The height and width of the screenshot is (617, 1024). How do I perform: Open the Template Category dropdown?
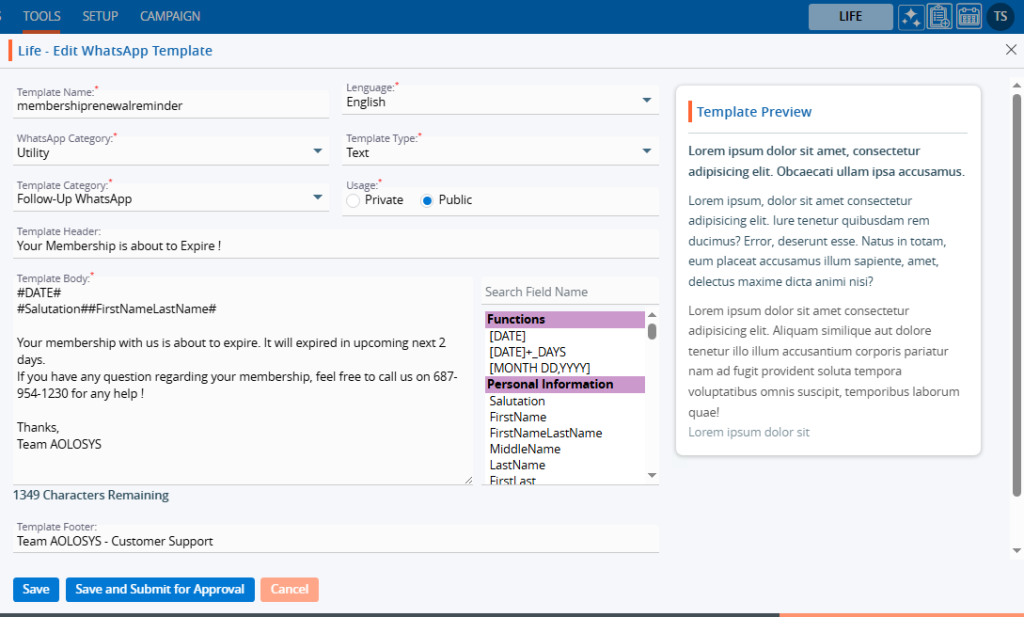click(x=317, y=197)
